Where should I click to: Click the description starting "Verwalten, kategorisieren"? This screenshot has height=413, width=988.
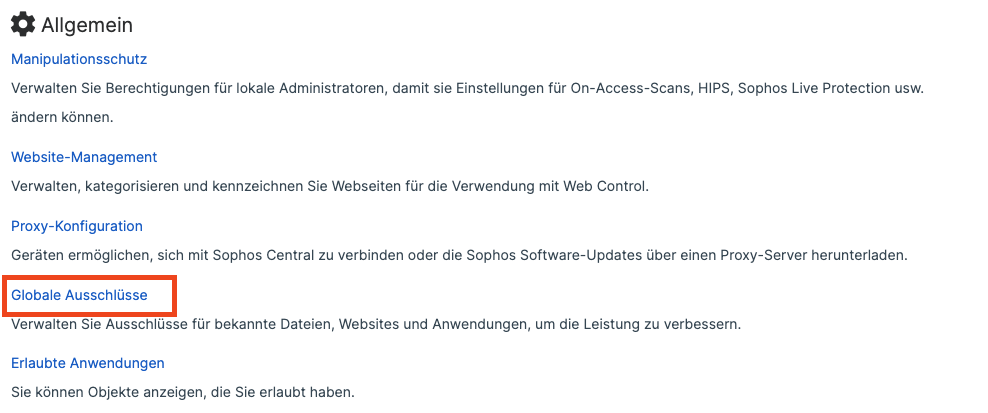click(330, 185)
